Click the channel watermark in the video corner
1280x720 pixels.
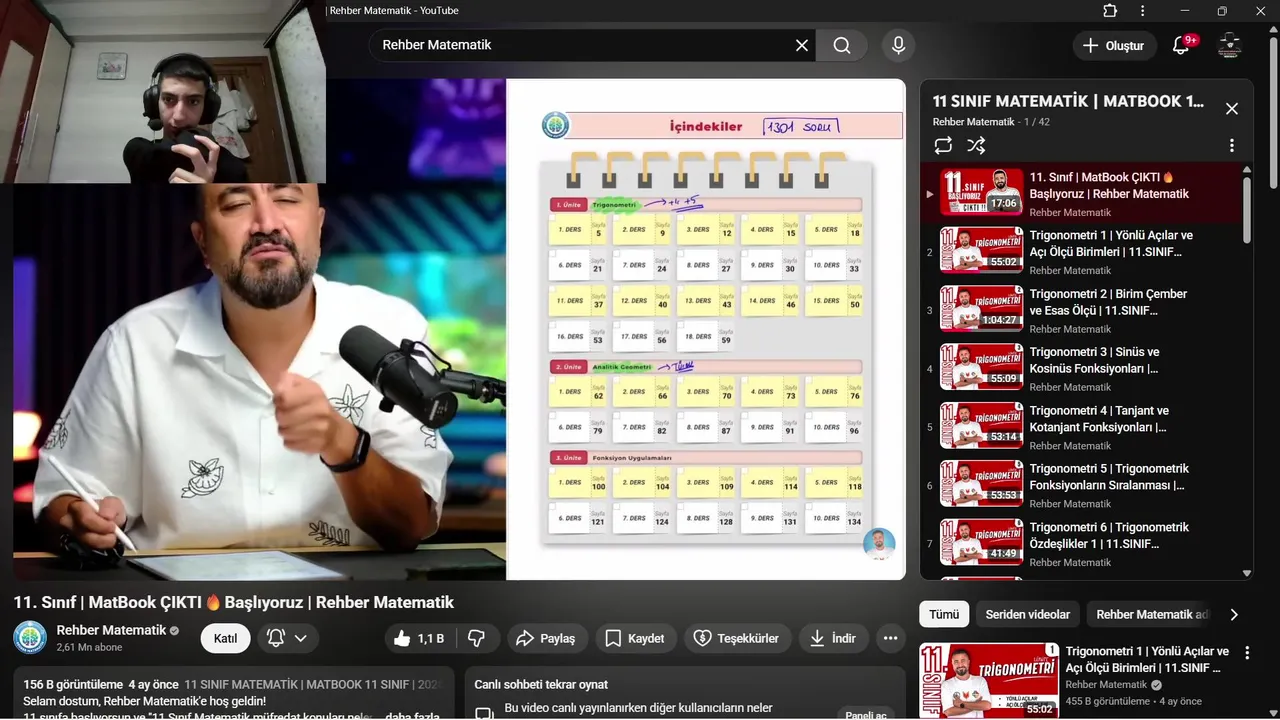pos(879,544)
